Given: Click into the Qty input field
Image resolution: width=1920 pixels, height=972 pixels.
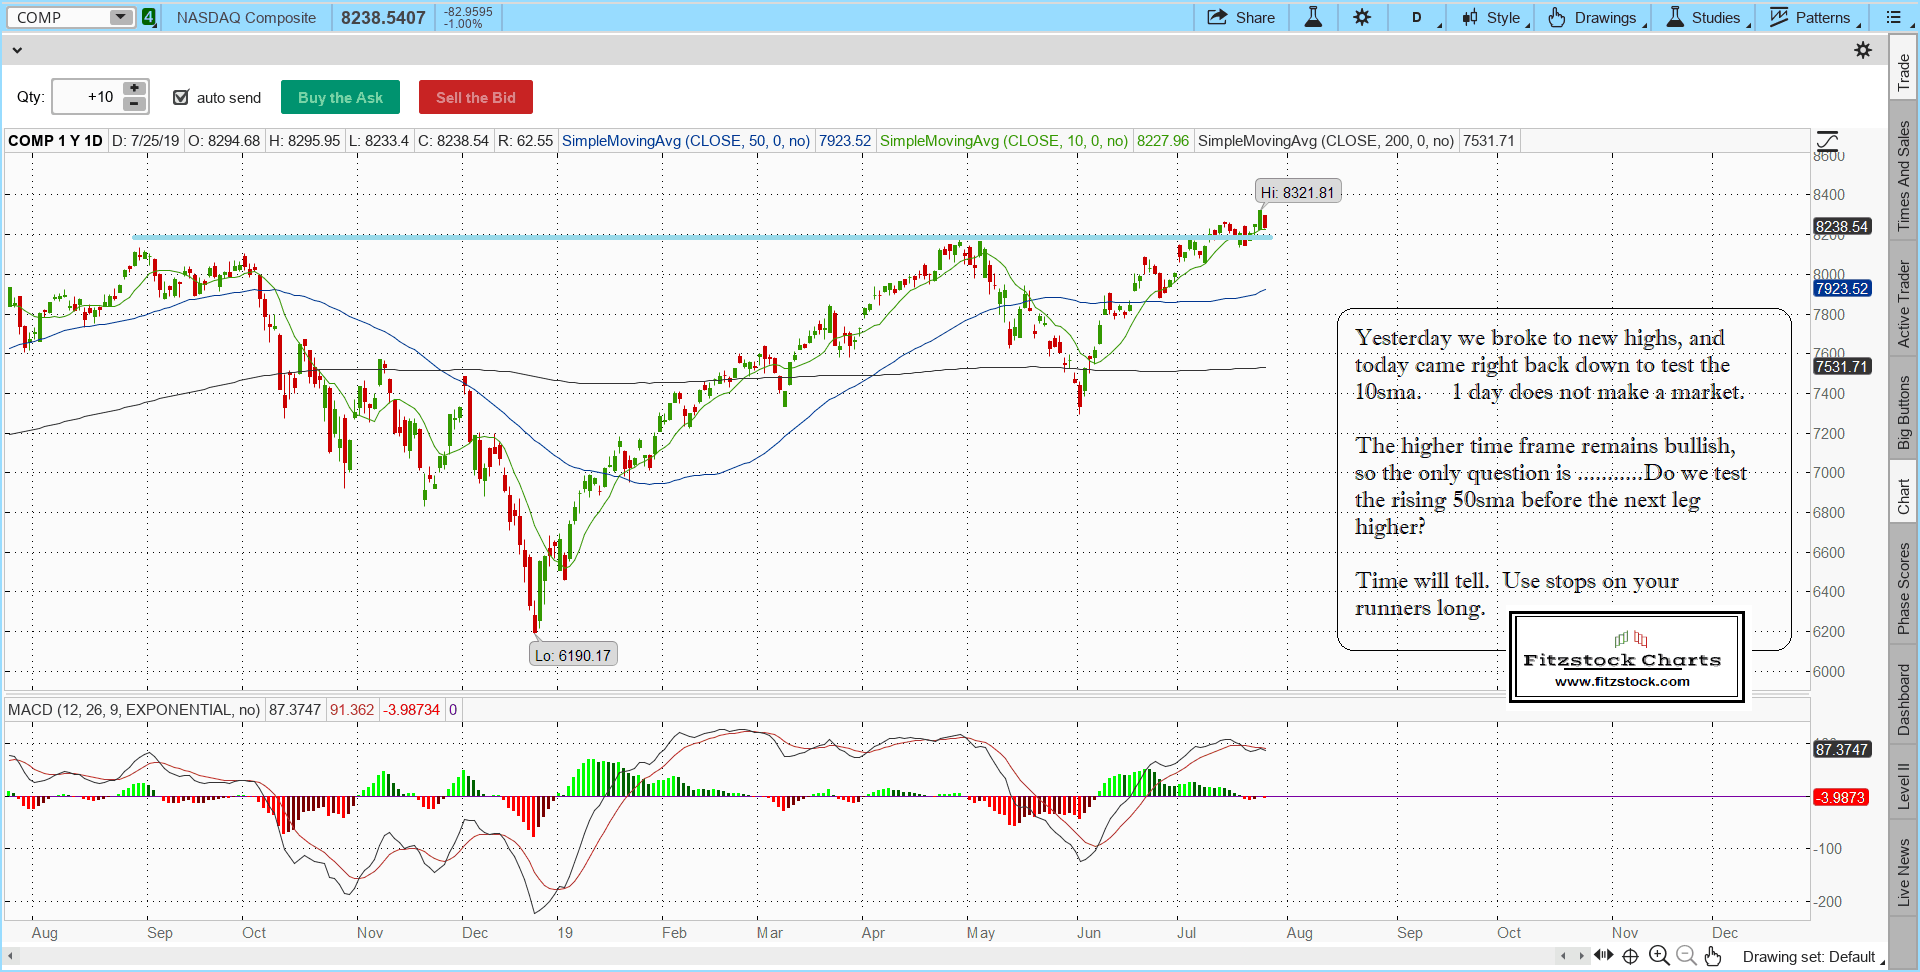Looking at the screenshot, I should click(x=87, y=97).
